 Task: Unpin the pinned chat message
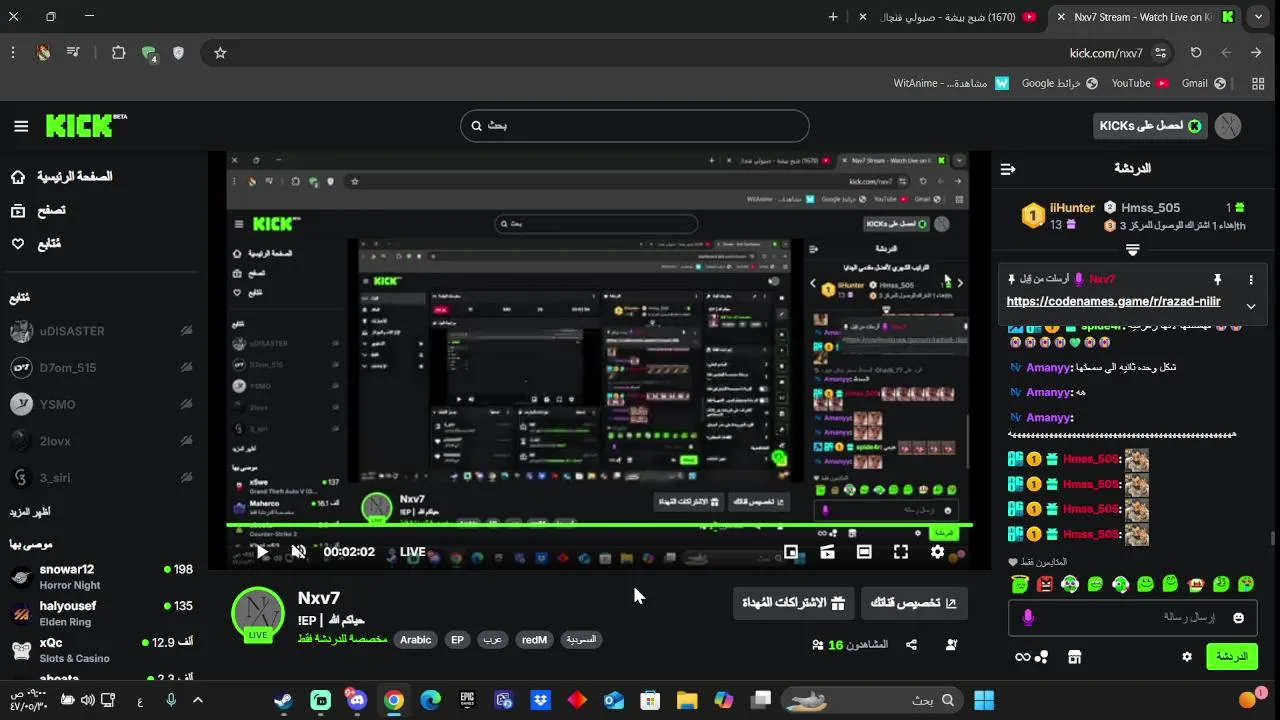[1217, 280]
